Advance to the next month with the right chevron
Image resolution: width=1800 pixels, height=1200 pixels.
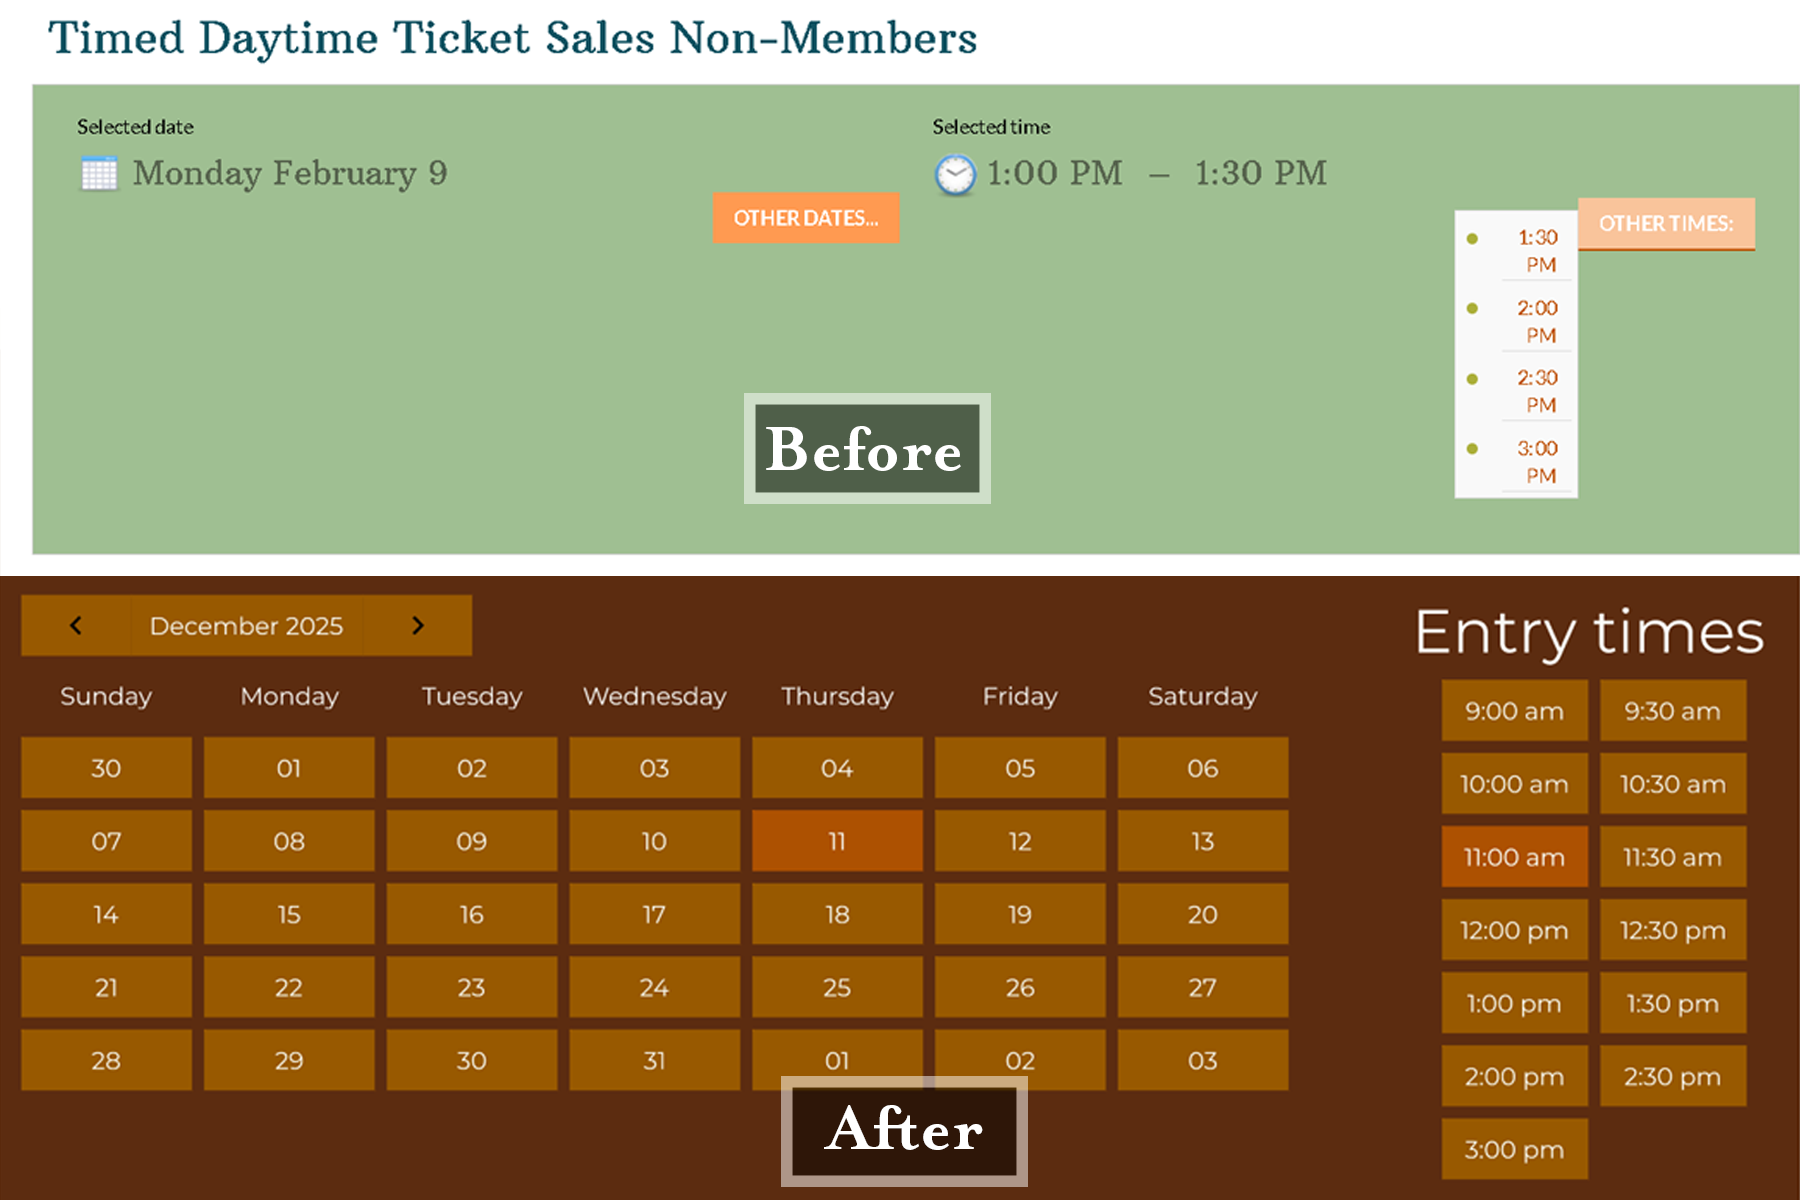(418, 625)
